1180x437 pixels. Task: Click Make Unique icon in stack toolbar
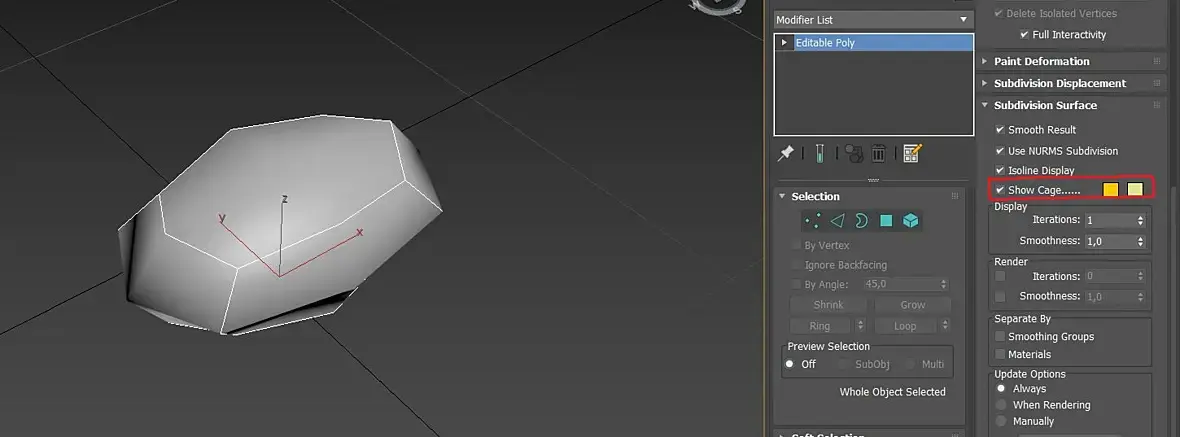point(853,153)
